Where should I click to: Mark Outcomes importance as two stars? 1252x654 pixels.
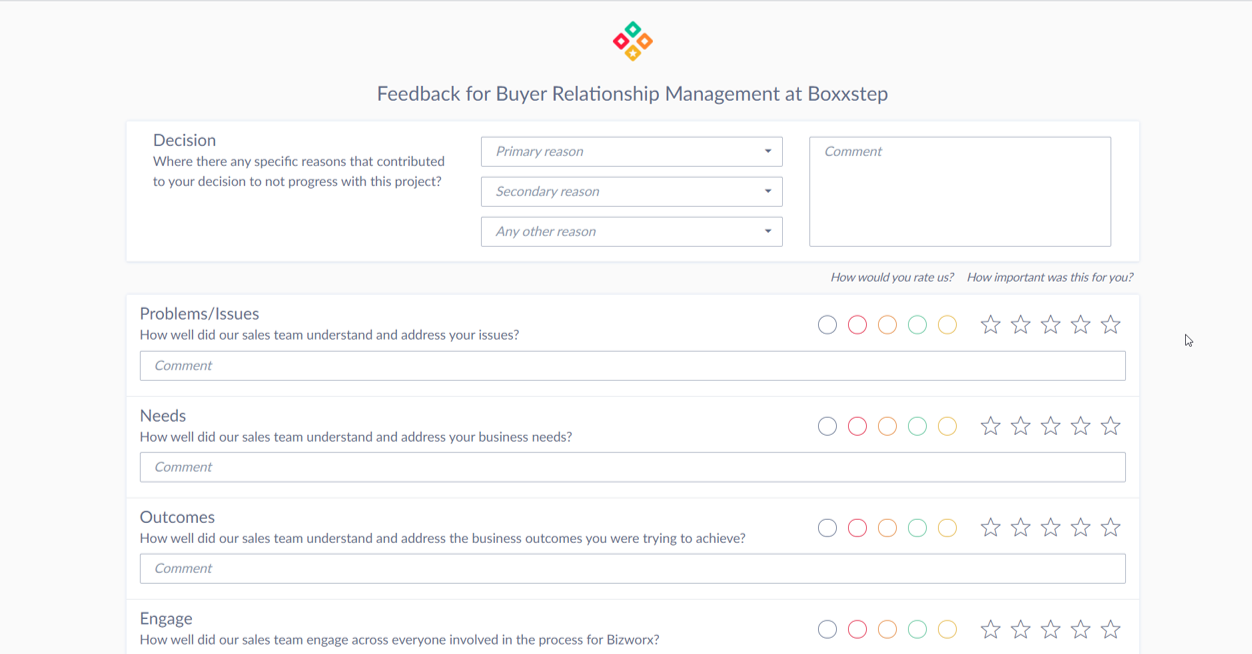pyautogui.click(x=1020, y=528)
